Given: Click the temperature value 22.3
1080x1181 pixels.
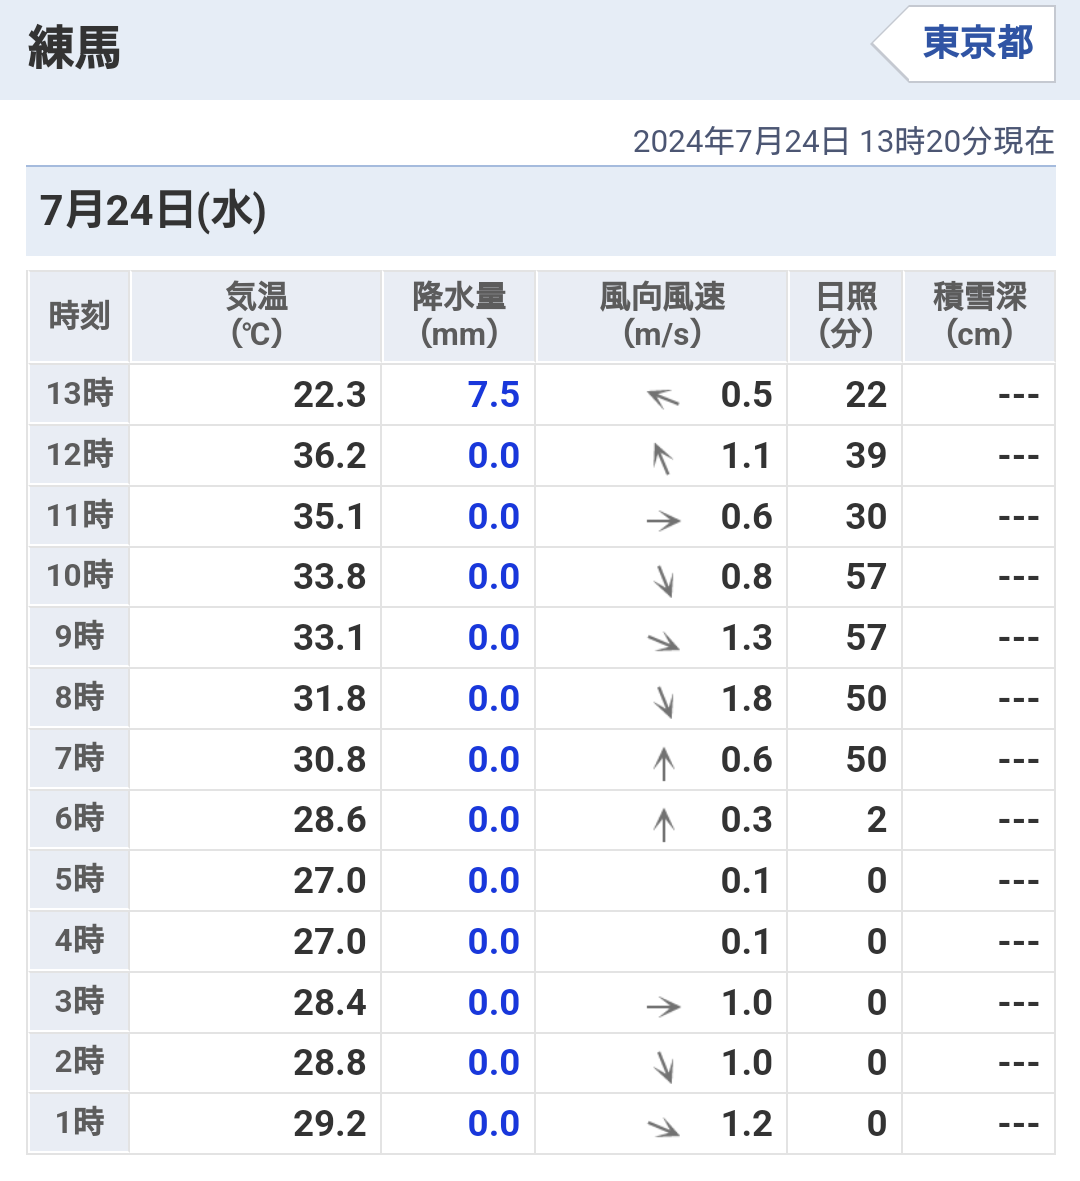Looking at the screenshot, I should click(x=329, y=395).
